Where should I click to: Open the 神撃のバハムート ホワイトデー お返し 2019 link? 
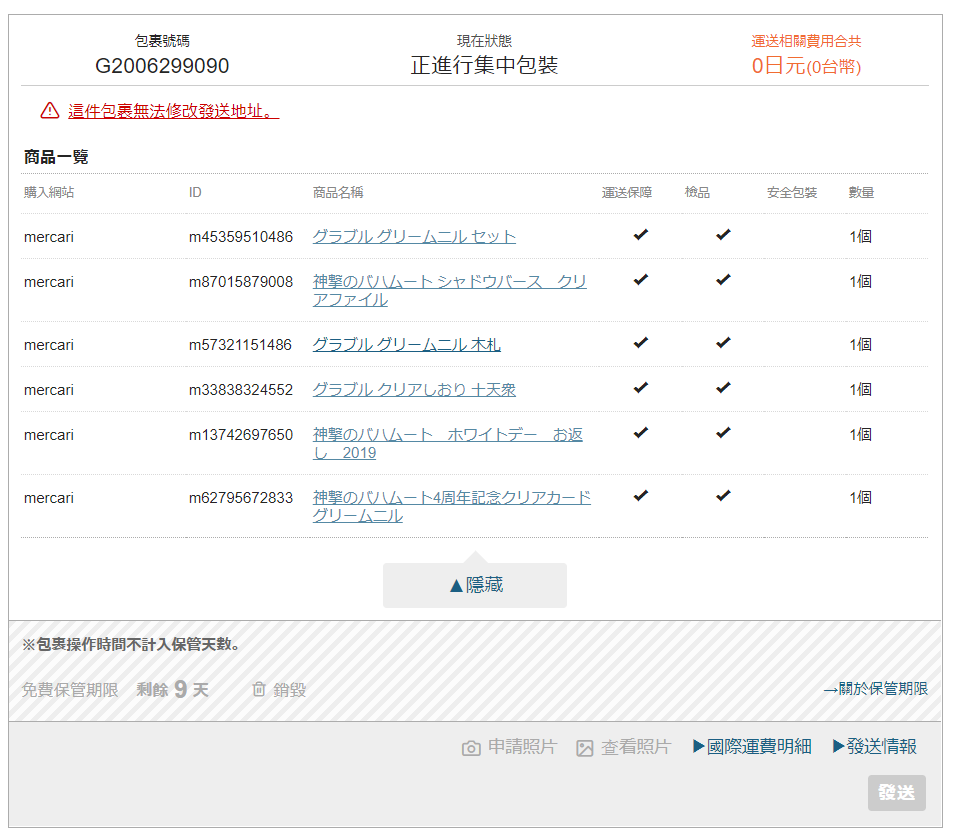(x=447, y=444)
